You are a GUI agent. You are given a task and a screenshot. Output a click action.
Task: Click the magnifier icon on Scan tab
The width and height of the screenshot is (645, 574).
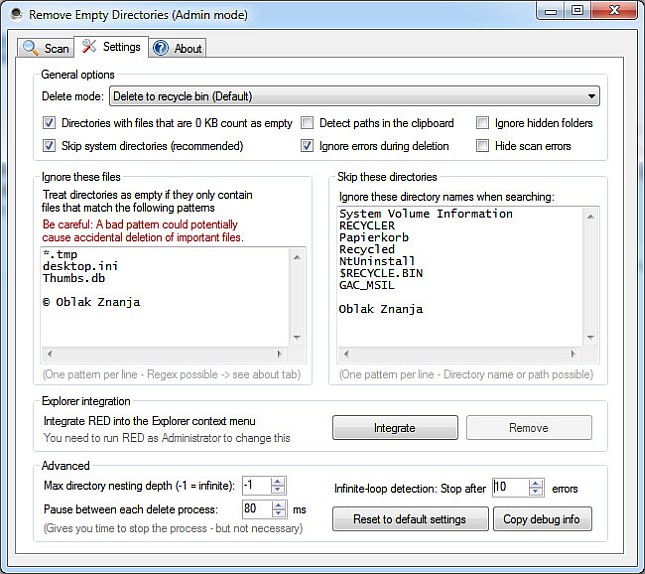[x=30, y=48]
